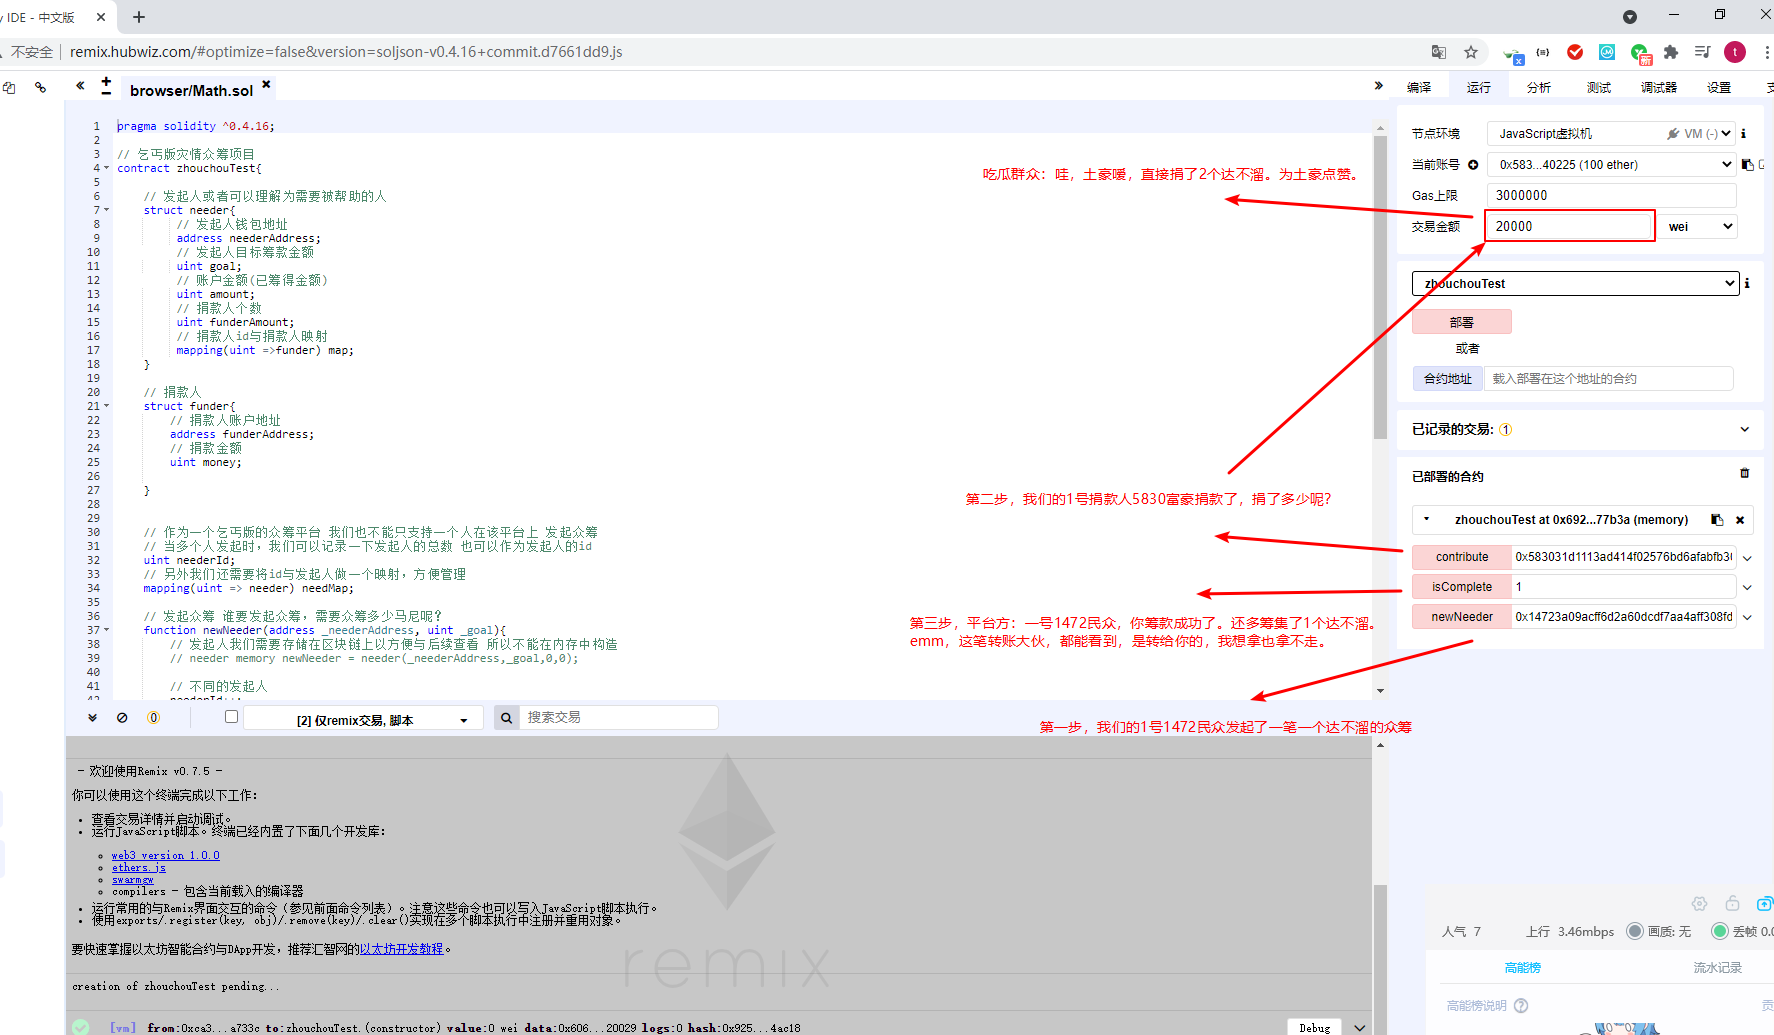This screenshot has height=1035, width=1774.
Task: Collapse the terminal with the double-down arrow
Action: click(x=92, y=718)
